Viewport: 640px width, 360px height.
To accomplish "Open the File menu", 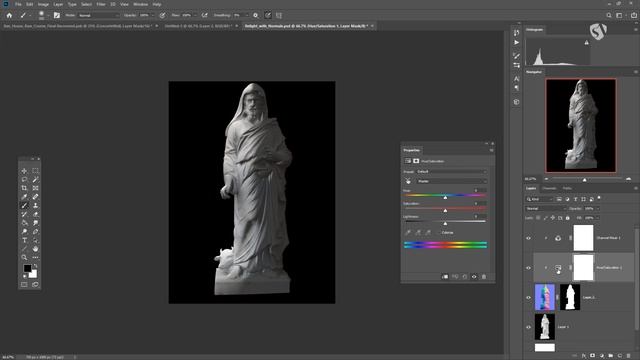I will point(18,4).
